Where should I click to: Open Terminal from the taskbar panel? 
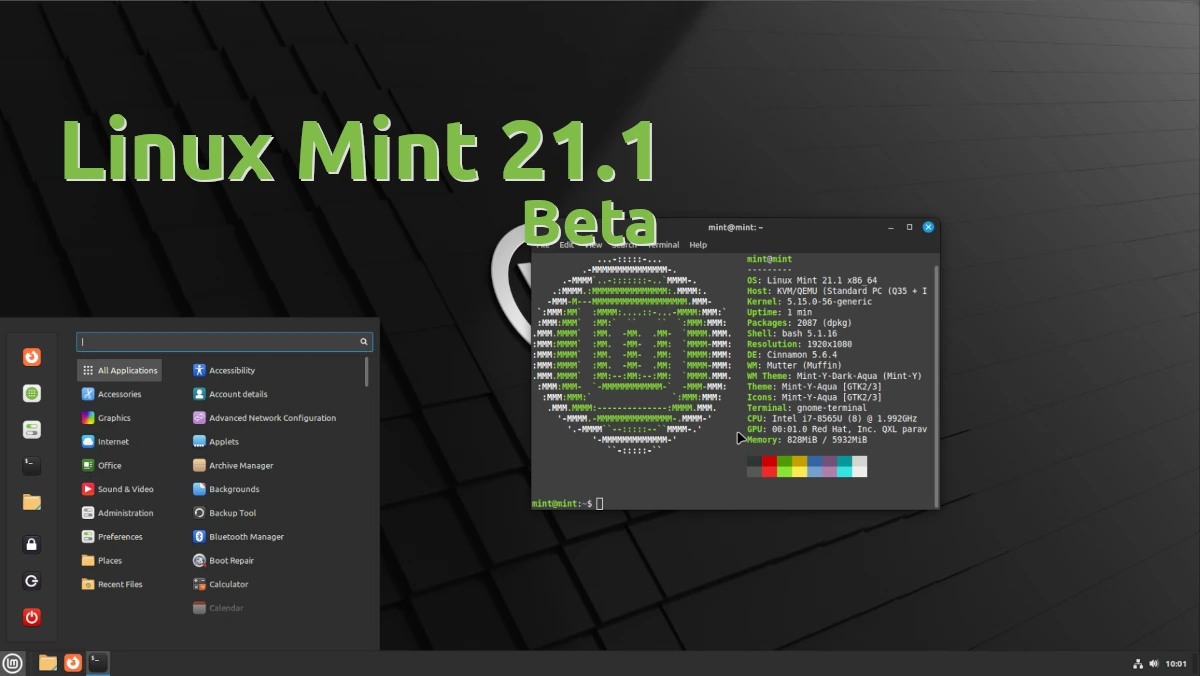[x=98, y=662]
